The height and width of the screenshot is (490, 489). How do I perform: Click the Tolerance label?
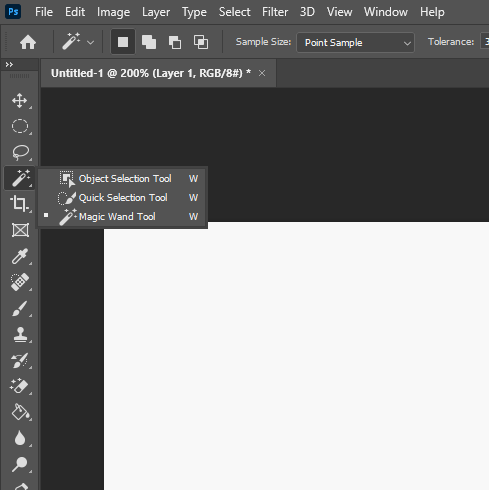click(x=451, y=42)
